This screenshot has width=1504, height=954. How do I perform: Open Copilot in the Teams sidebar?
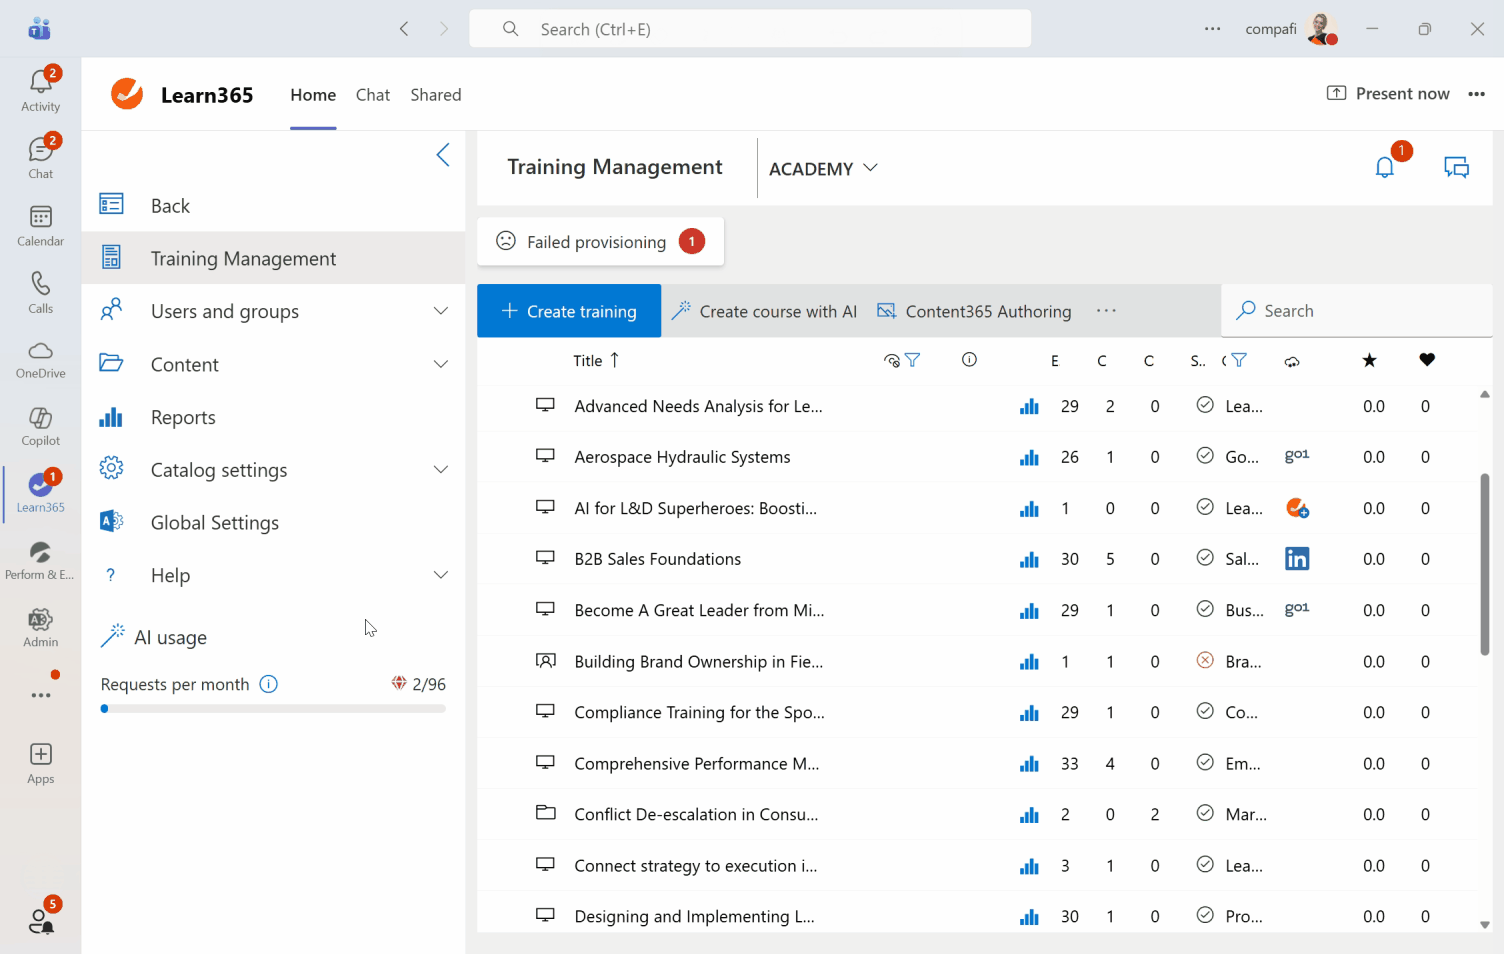pos(40,426)
